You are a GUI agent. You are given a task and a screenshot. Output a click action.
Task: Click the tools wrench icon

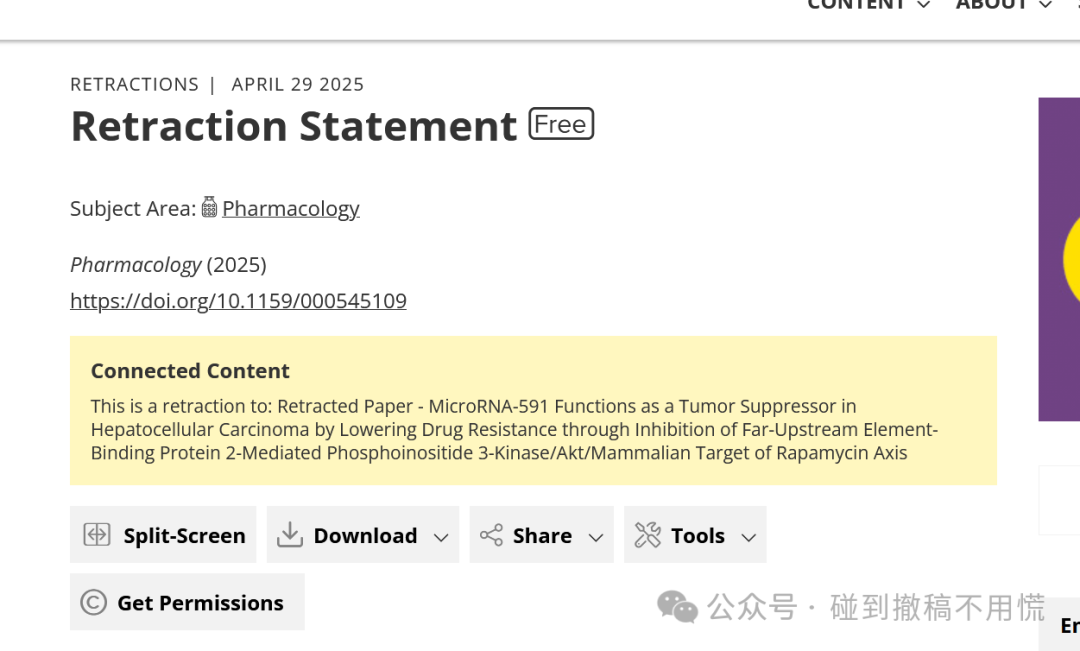[647, 535]
